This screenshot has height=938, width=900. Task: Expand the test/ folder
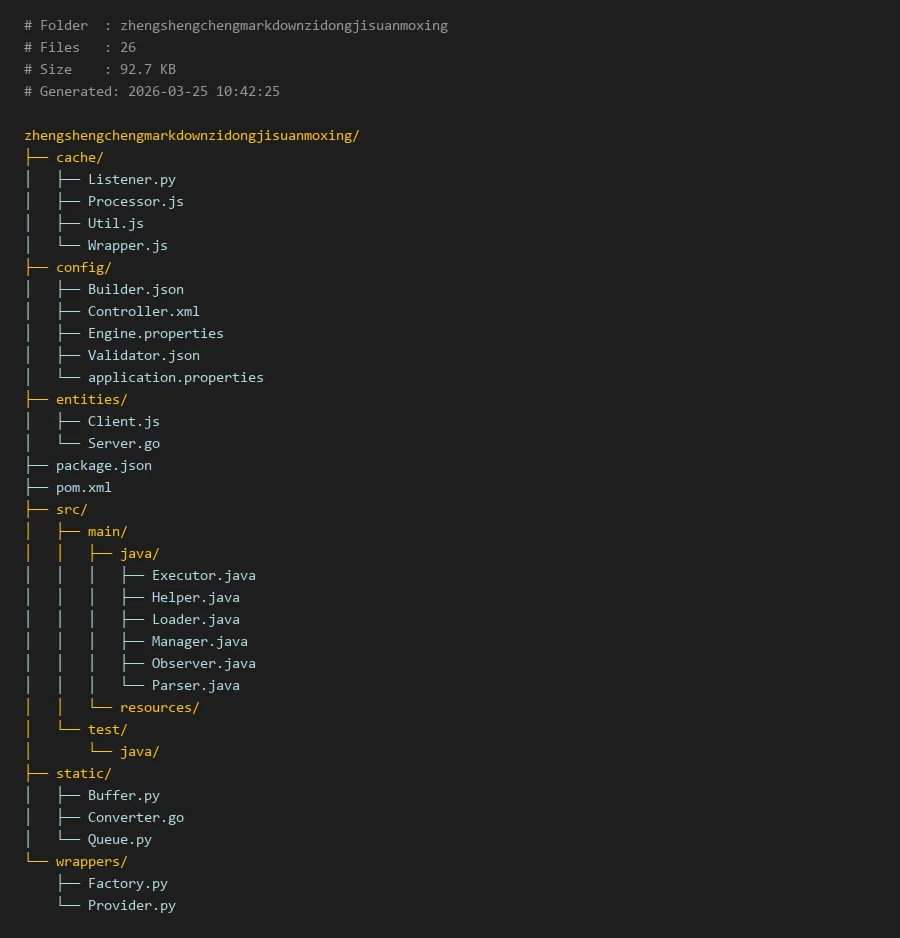[107, 729]
